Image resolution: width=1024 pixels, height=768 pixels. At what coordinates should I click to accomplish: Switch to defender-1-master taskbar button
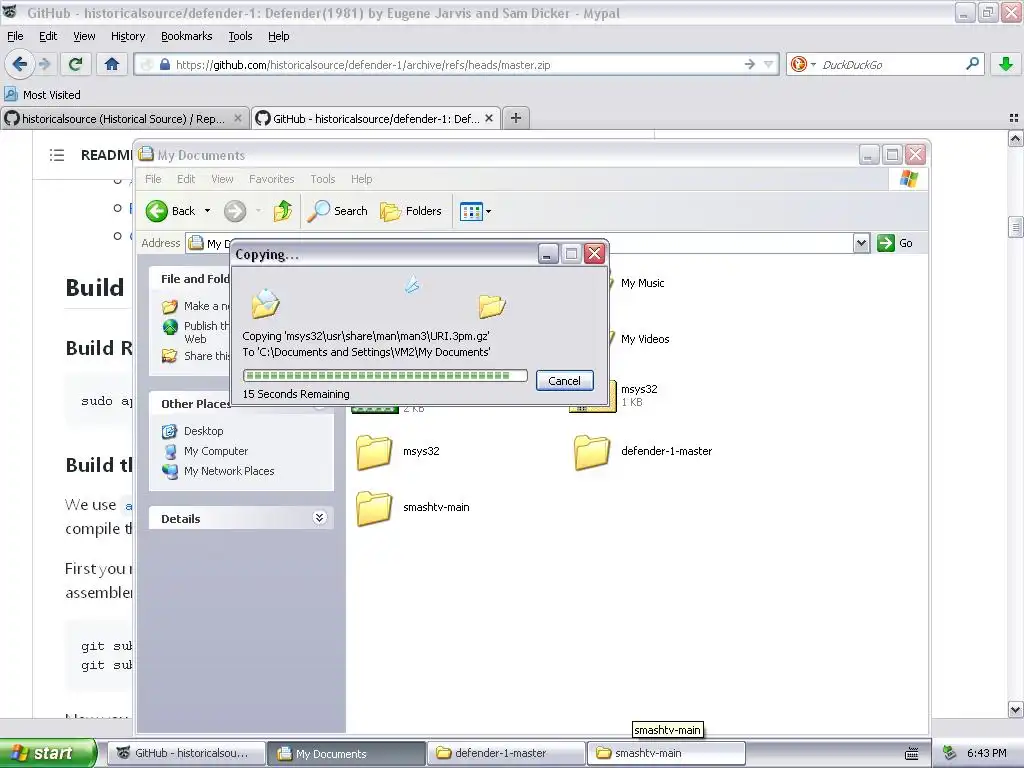point(506,753)
